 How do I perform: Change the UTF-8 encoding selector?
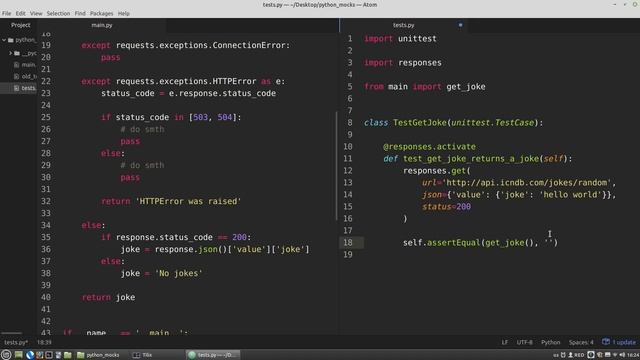pos(524,342)
